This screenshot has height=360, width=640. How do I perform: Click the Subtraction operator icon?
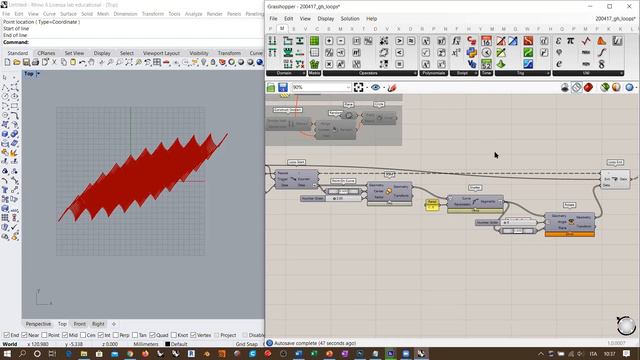(341, 41)
